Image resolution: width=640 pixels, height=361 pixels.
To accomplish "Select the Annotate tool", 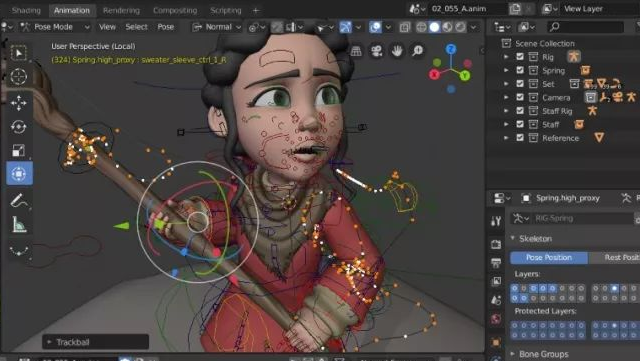I will (18, 200).
